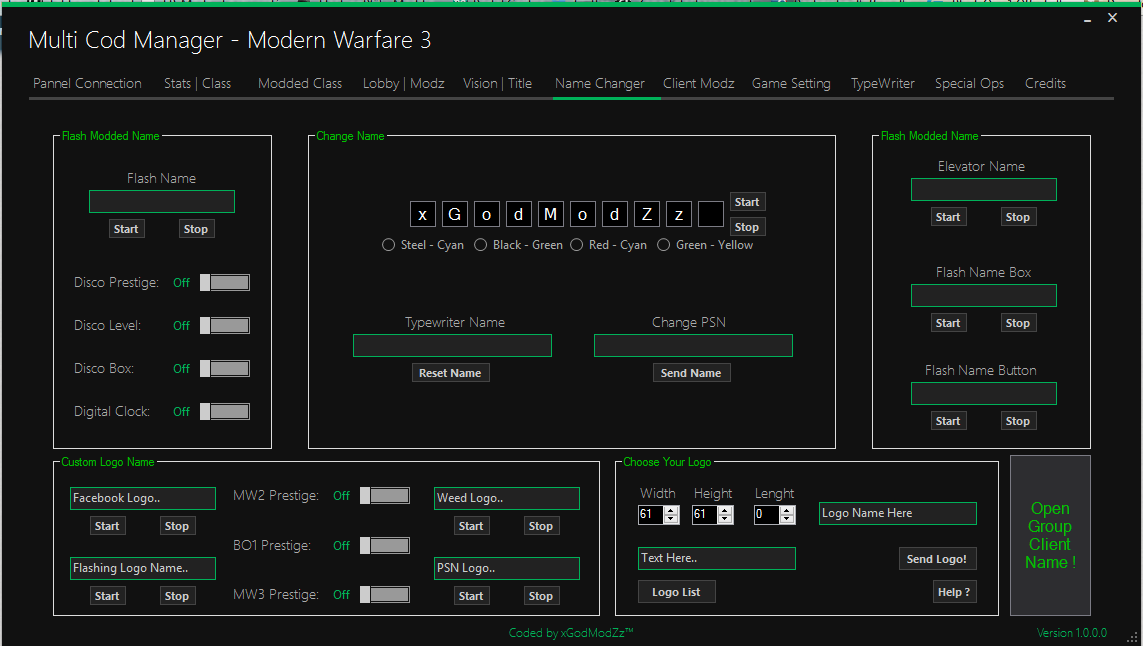Focus the Flash Name Button field
This screenshot has height=646, width=1143.
pyautogui.click(x=983, y=394)
